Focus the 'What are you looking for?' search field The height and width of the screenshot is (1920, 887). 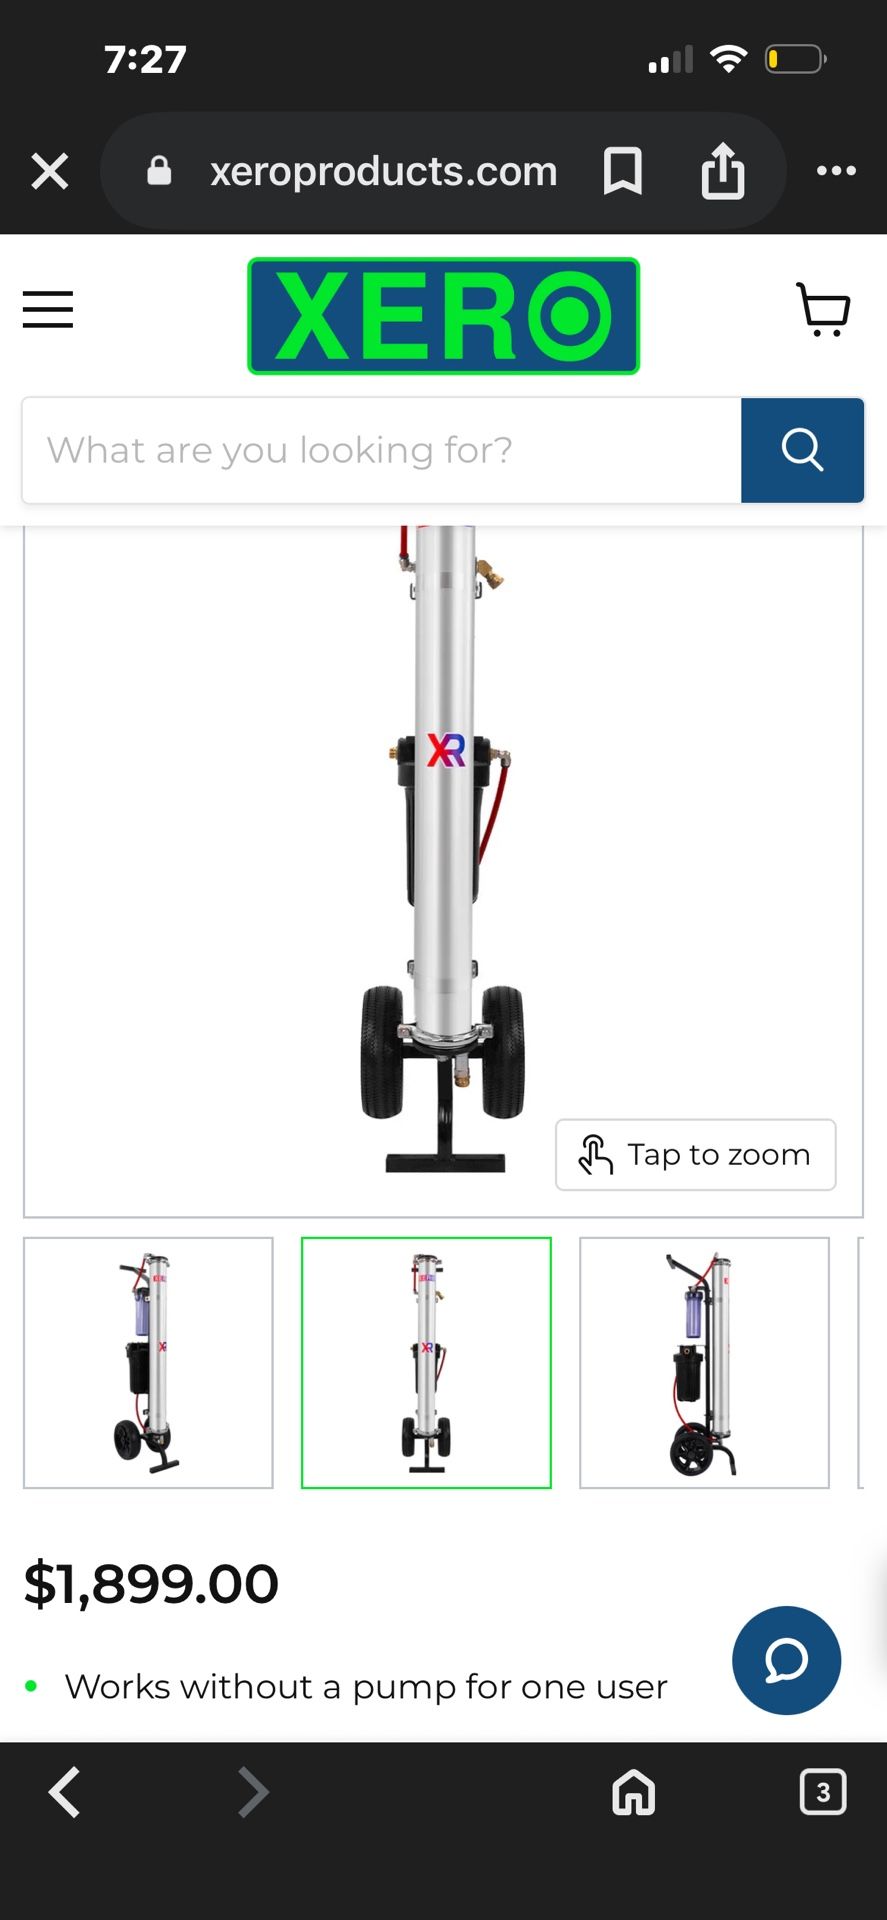click(382, 450)
